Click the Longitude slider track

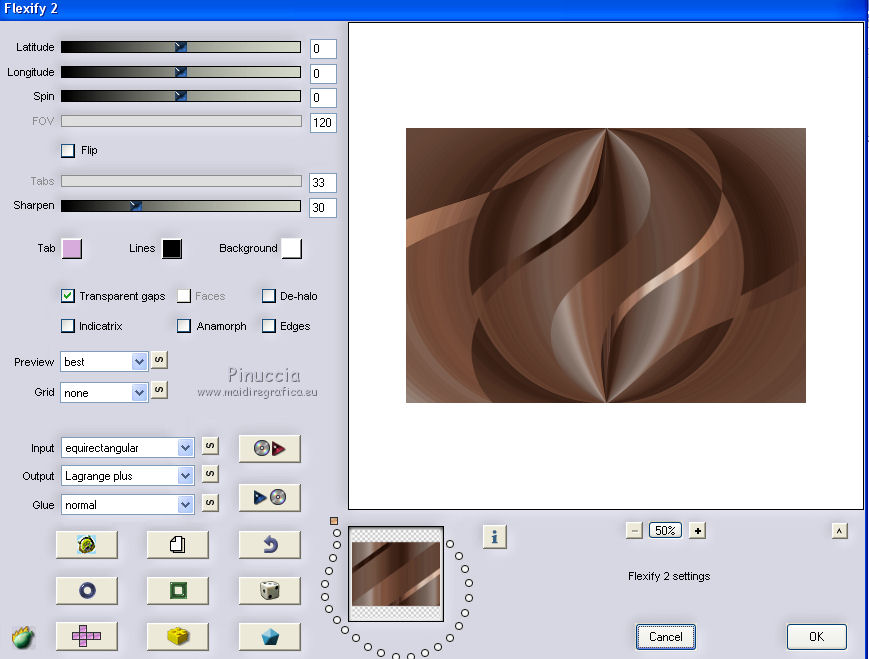click(x=181, y=72)
